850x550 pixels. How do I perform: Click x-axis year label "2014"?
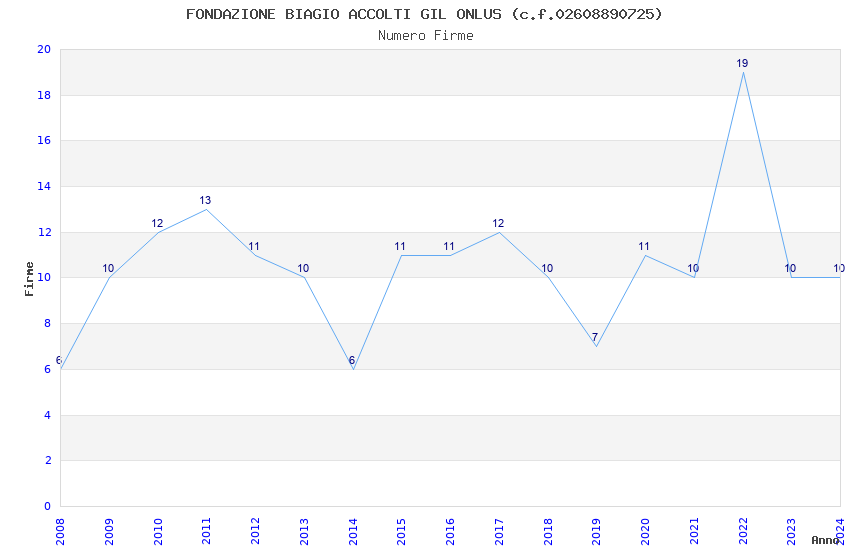click(x=353, y=531)
